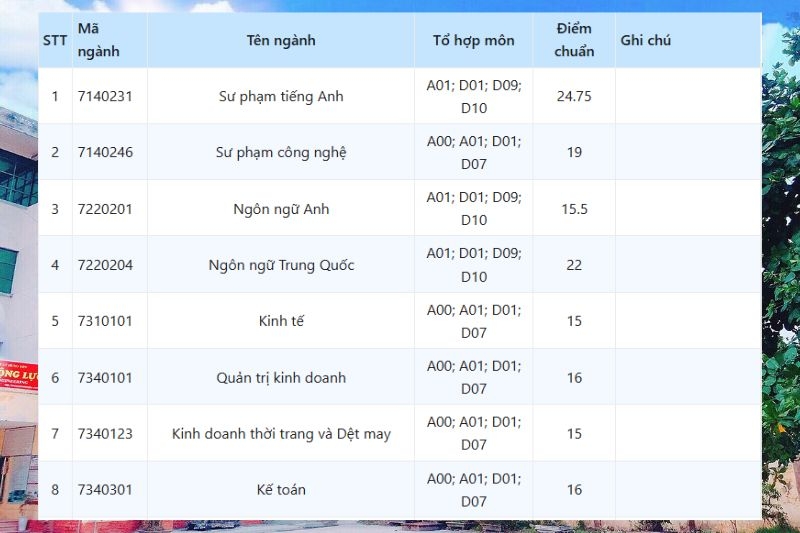The image size is (800, 533).
Task: Select major code 7340101
Action: coord(105,378)
